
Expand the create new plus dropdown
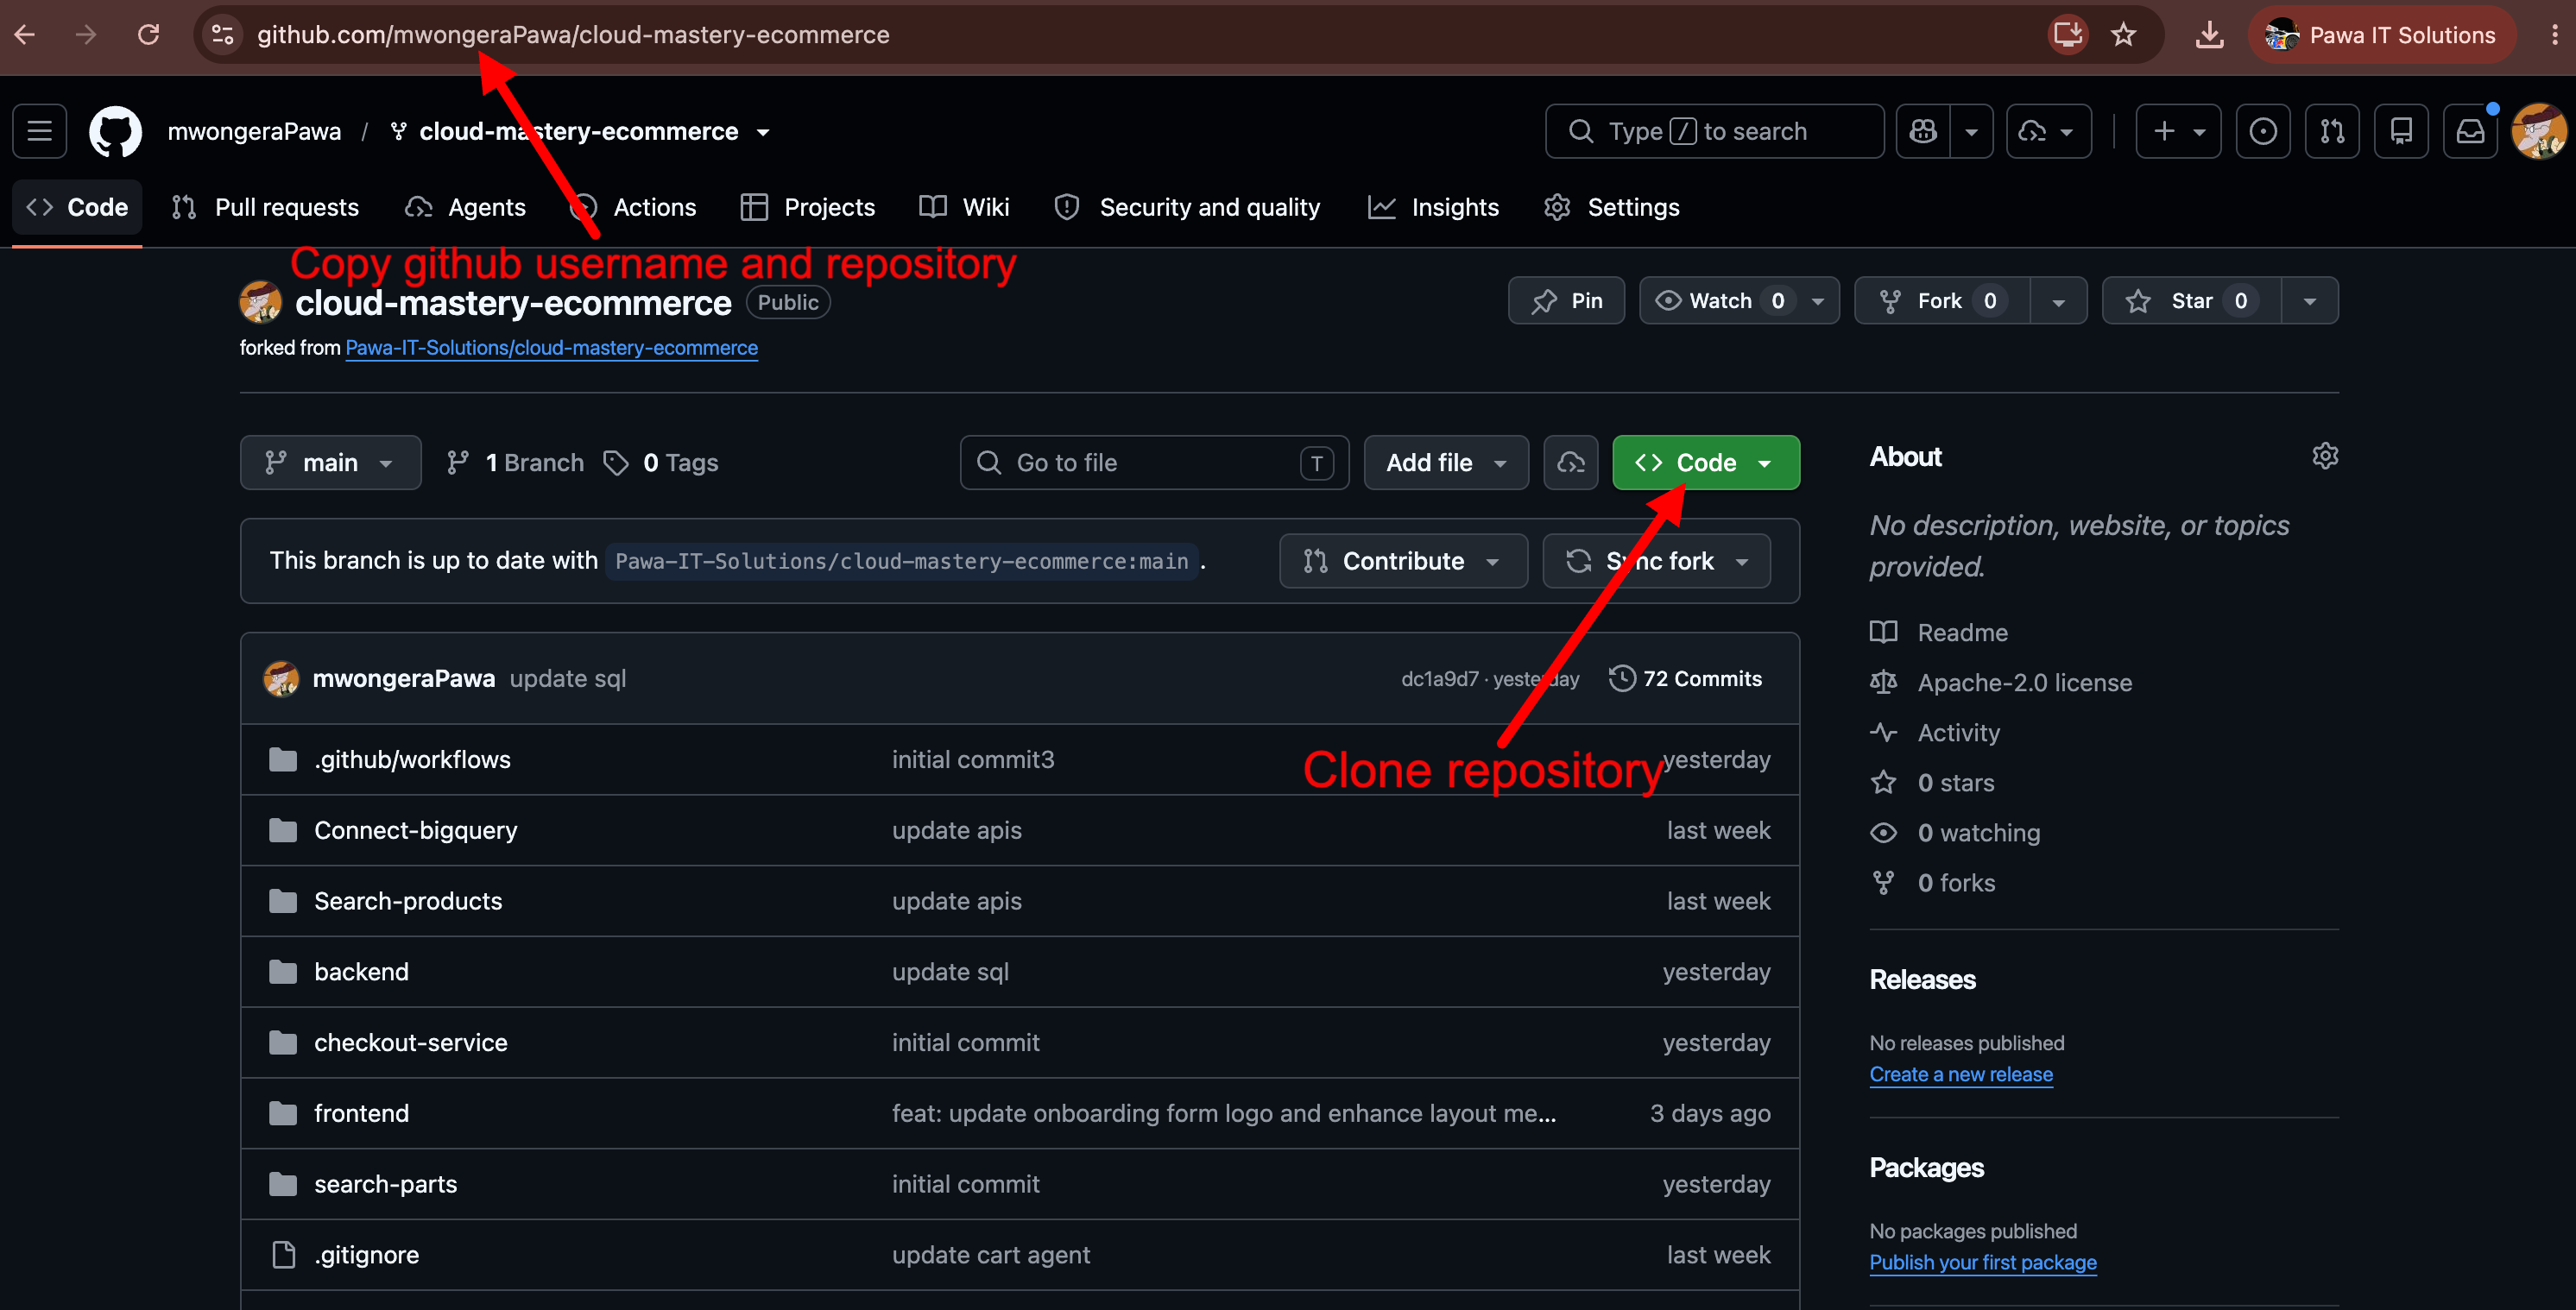click(x=2178, y=131)
